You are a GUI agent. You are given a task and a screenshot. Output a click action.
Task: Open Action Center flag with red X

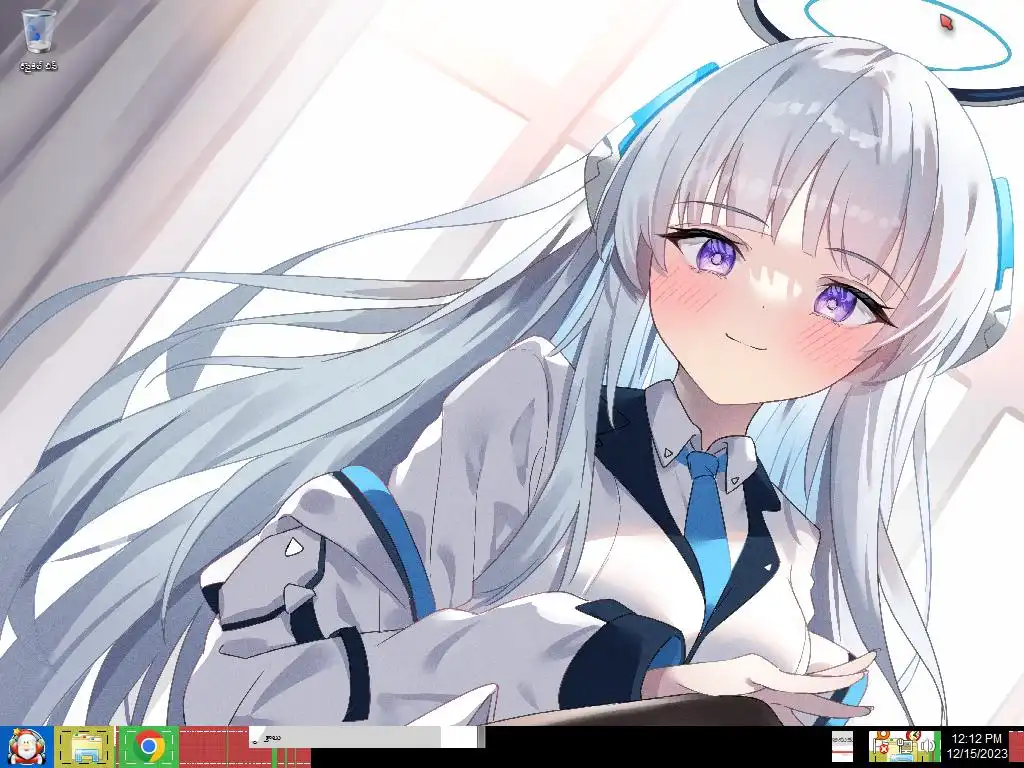point(882,746)
